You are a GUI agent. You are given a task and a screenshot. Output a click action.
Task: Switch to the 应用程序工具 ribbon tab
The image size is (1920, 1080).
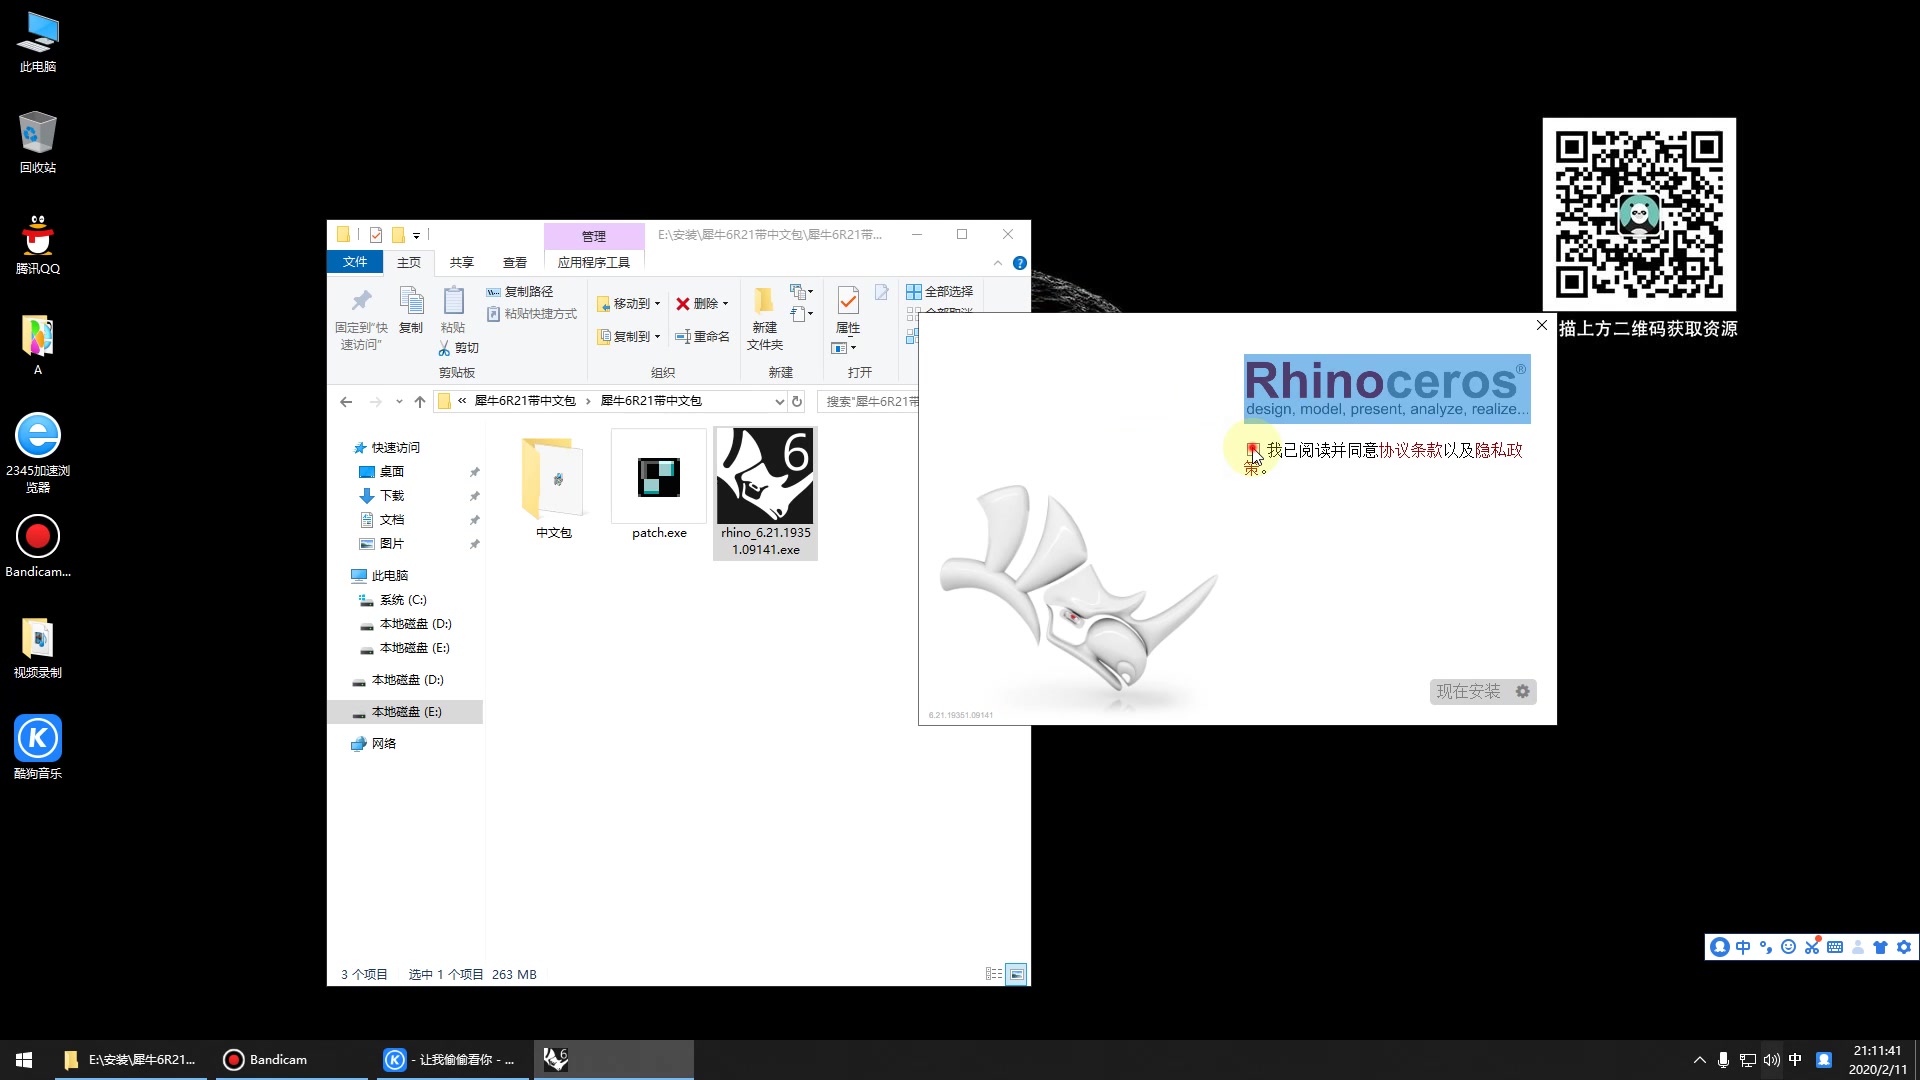pos(594,262)
